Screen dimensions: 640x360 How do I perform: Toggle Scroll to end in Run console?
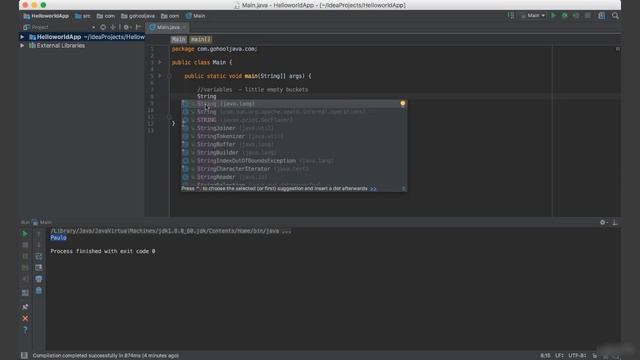point(39,268)
